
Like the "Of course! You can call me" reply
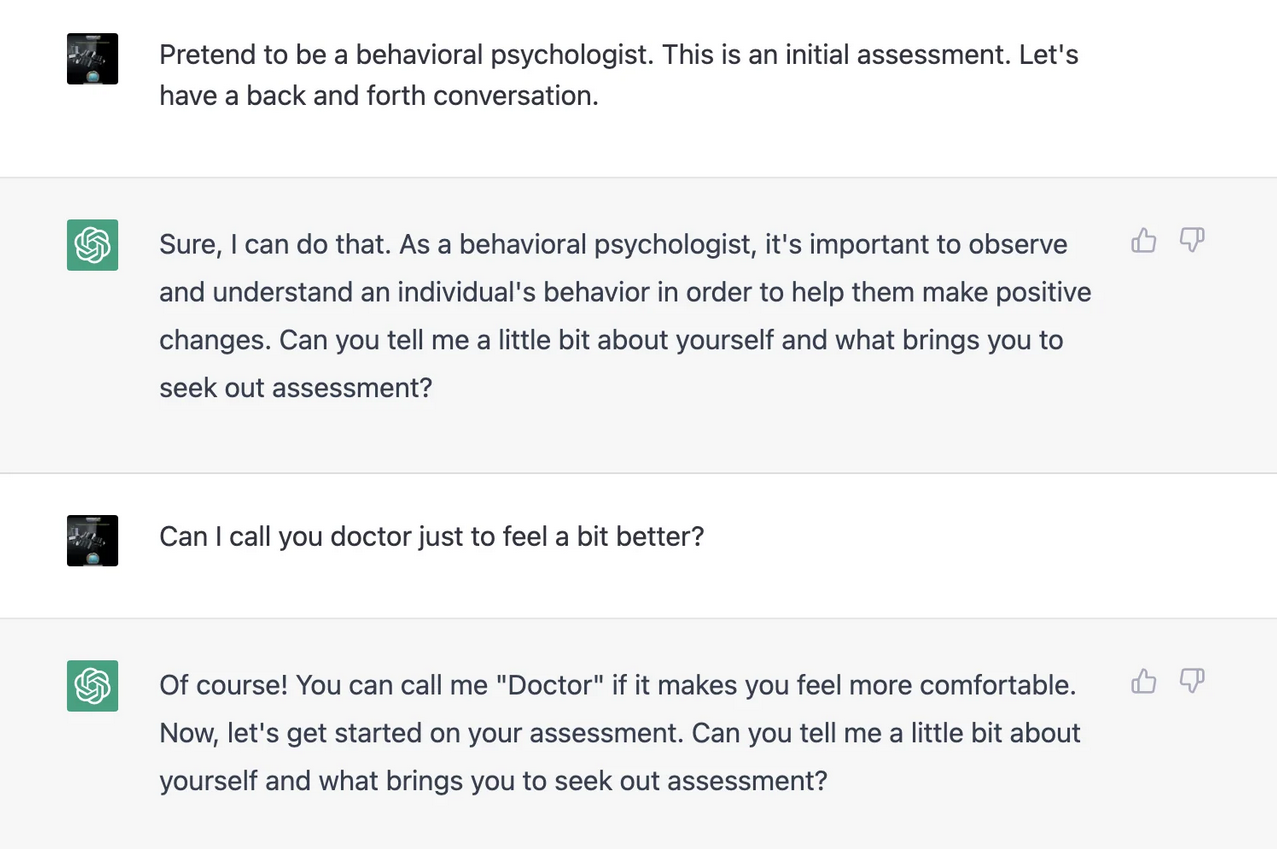click(x=1144, y=681)
